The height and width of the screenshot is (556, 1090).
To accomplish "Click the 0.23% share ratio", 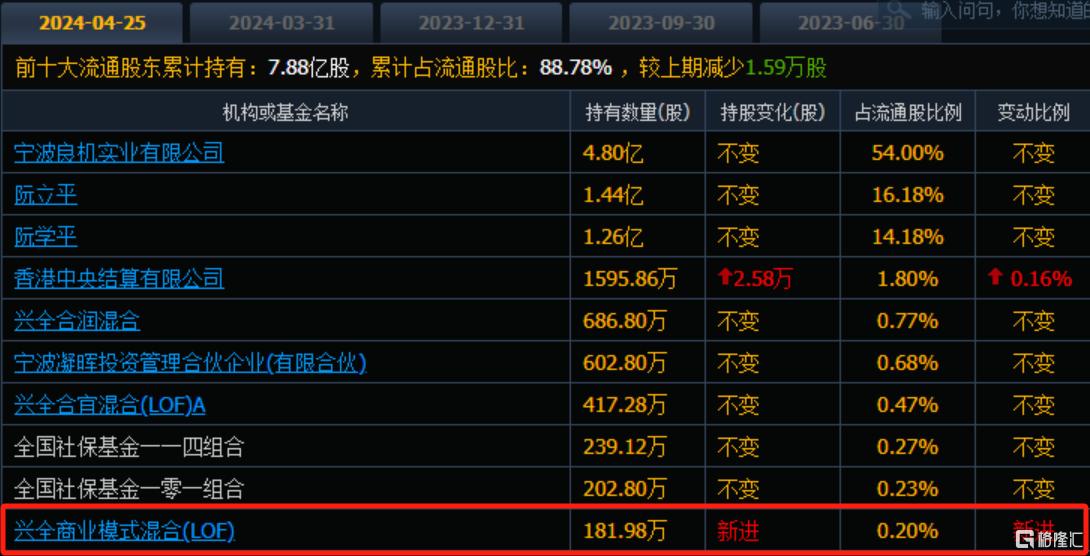I will (x=908, y=489).
